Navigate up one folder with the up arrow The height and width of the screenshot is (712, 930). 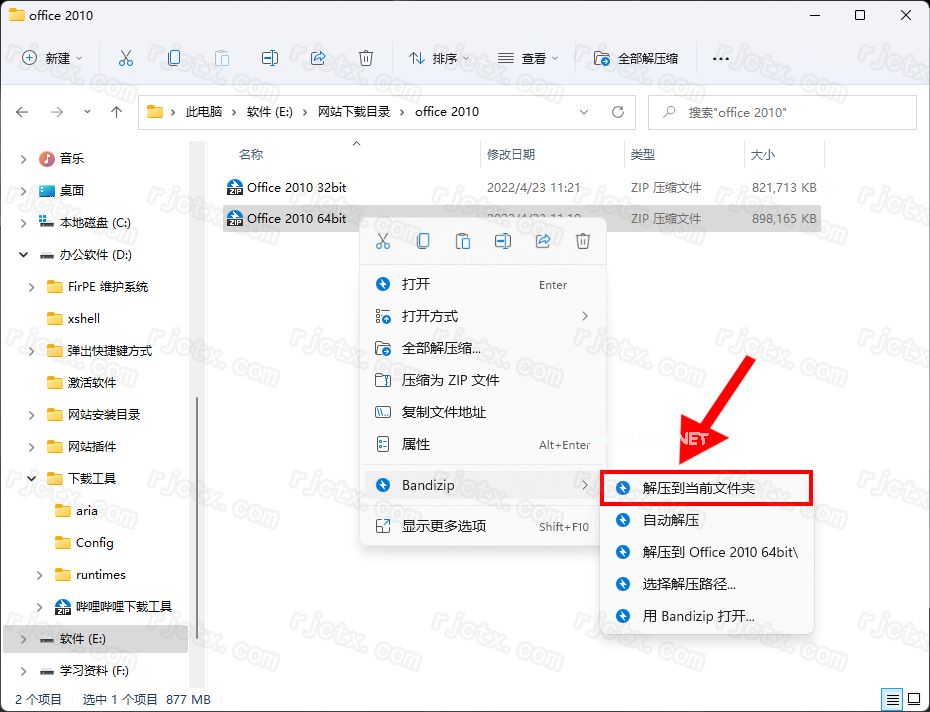pos(116,112)
